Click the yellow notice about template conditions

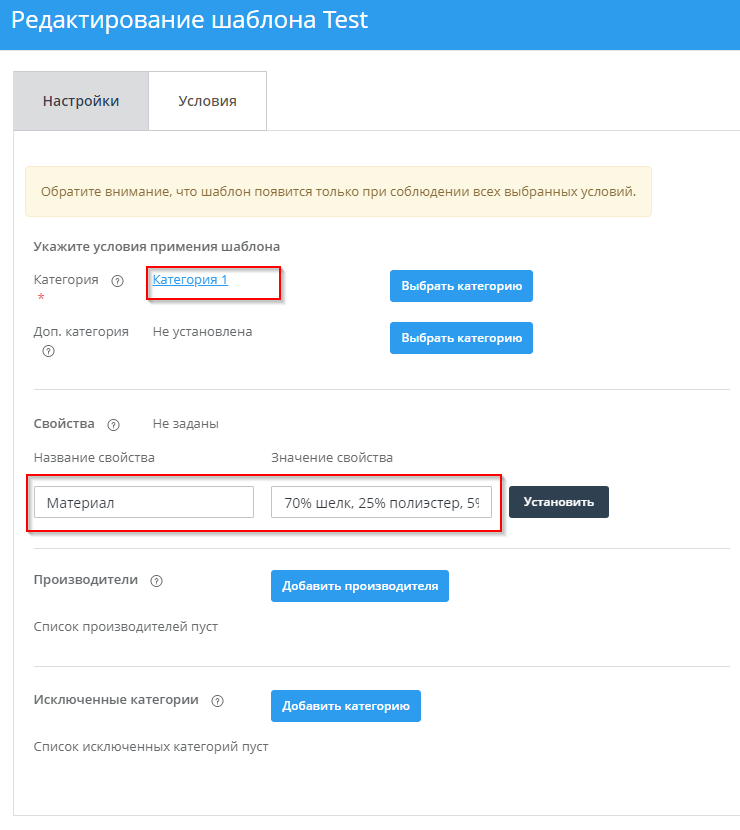point(338,192)
